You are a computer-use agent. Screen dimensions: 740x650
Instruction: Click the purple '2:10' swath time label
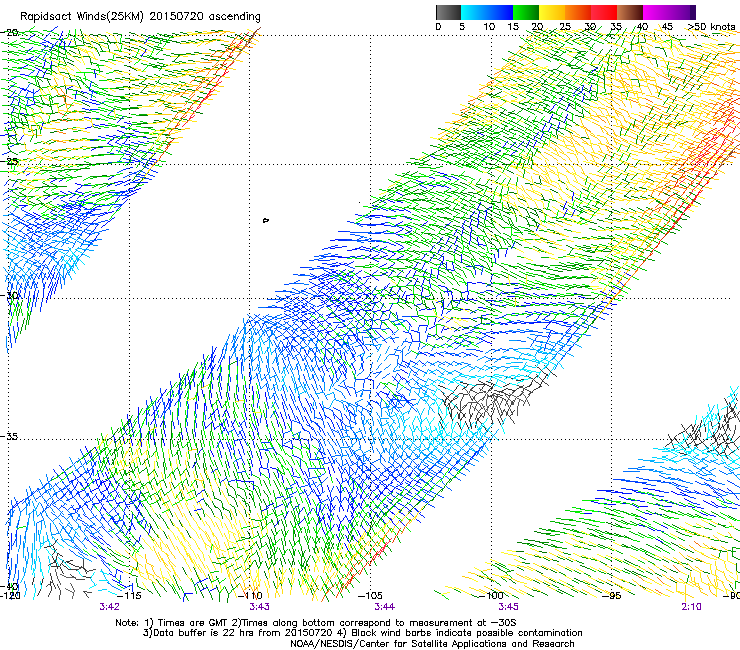(x=691, y=607)
